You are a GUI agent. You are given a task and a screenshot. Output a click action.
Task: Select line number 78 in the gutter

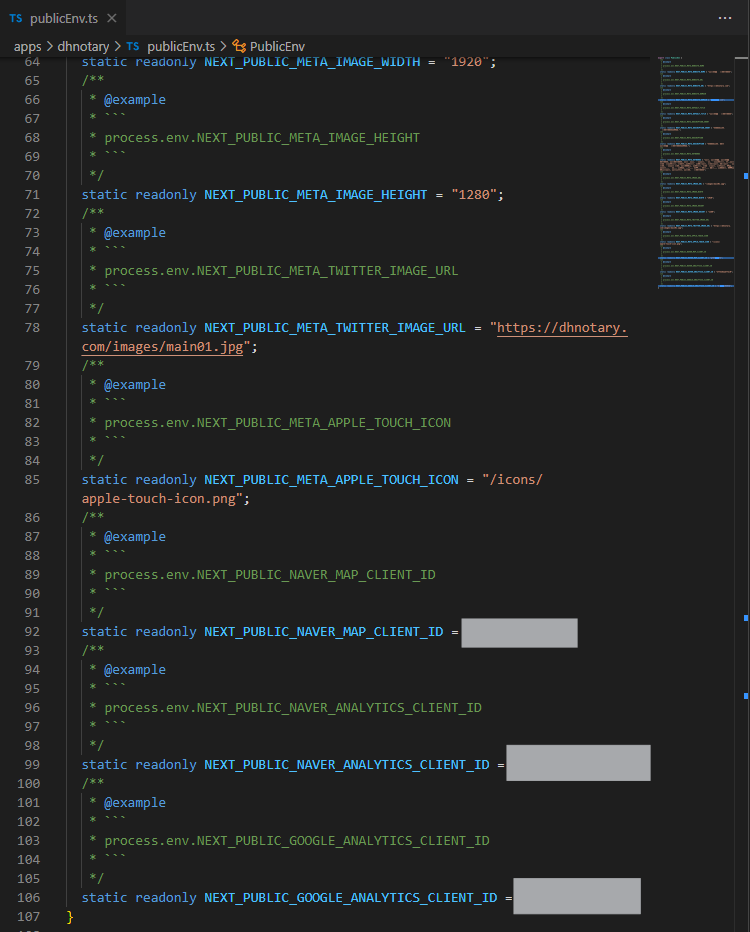point(32,328)
